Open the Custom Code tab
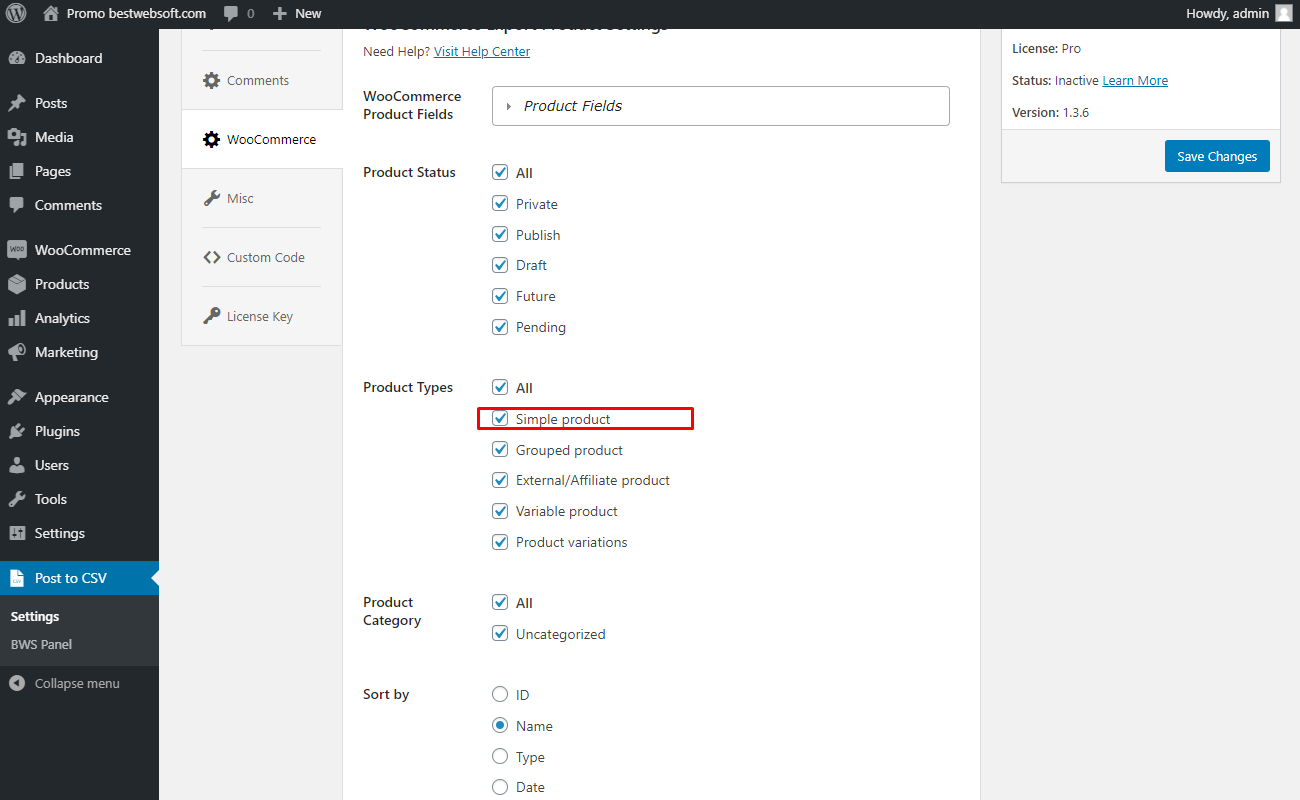Screen dimensions: 1300x800 click(x=262, y=258)
